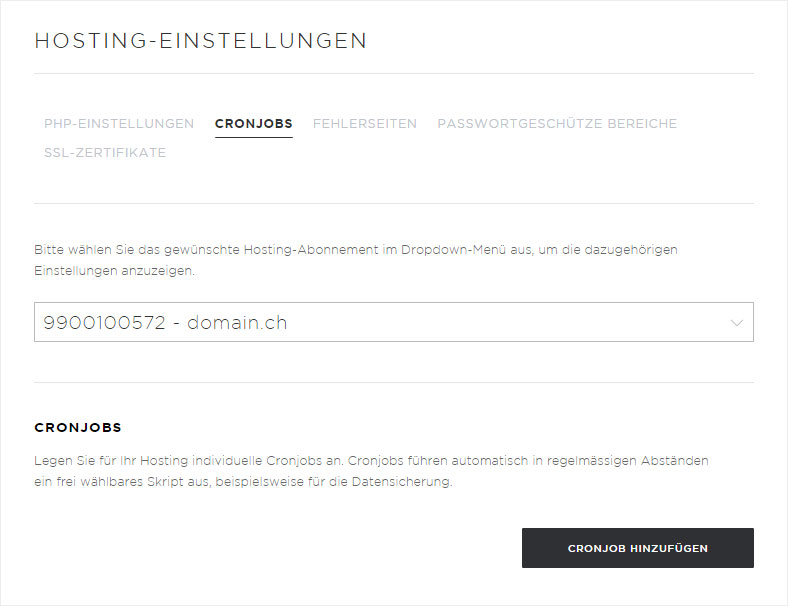Viewport: 788px width, 606px height.
Task: Click the 'Bitte wählen Sie' instruction line
Action: 356,250
